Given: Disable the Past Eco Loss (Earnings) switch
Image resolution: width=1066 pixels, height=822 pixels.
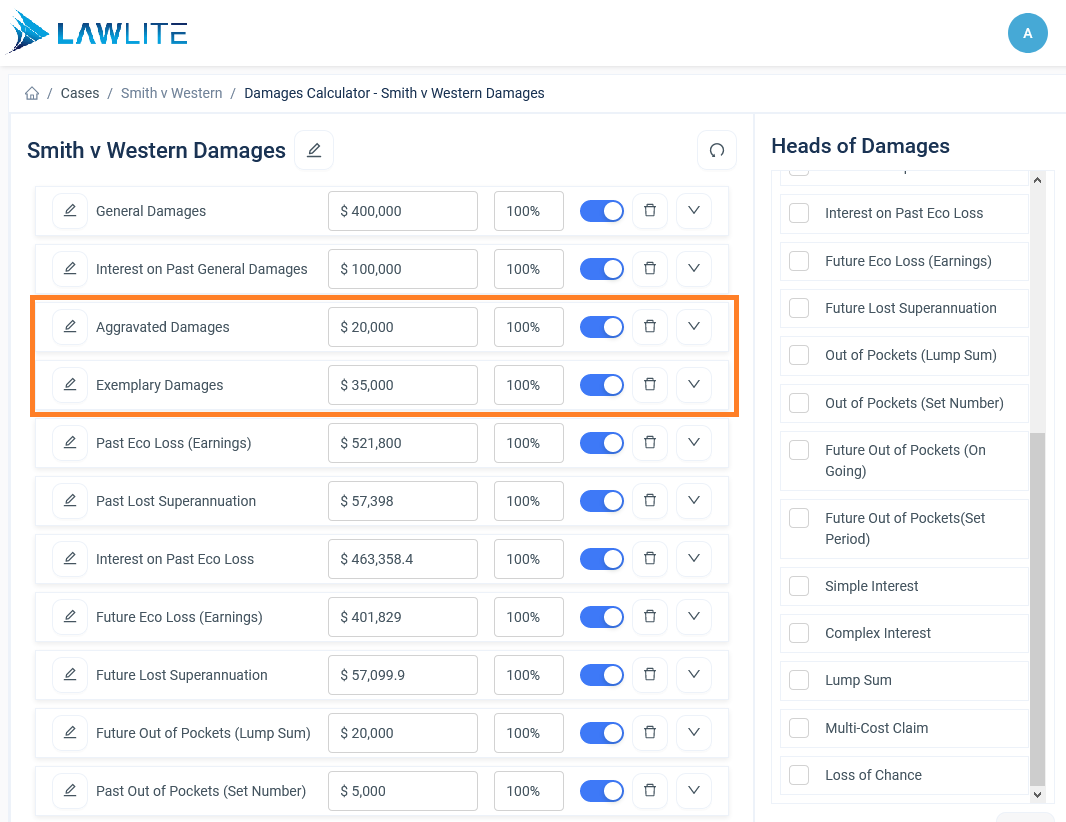Looking at the screenshot, I should pyautogui.click(x=602, y=443).
